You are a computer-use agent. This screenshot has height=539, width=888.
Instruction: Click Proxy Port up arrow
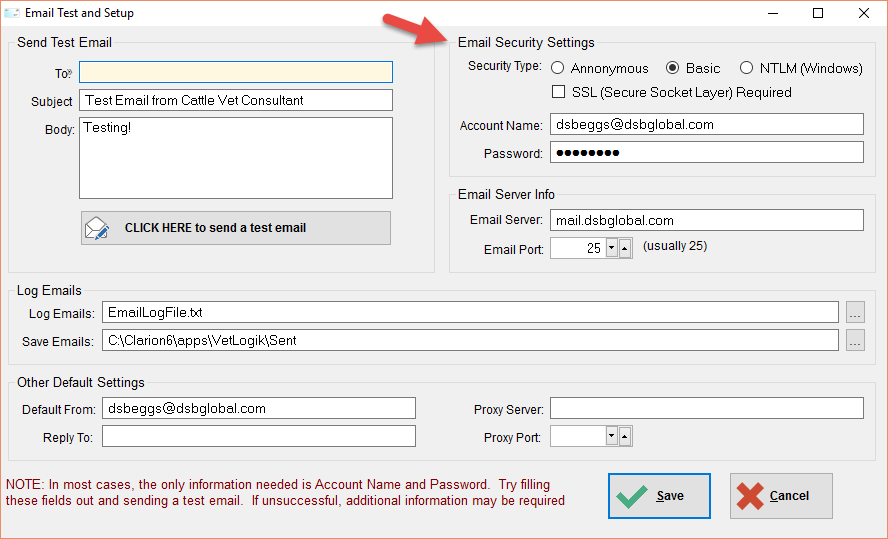point(625,436)
